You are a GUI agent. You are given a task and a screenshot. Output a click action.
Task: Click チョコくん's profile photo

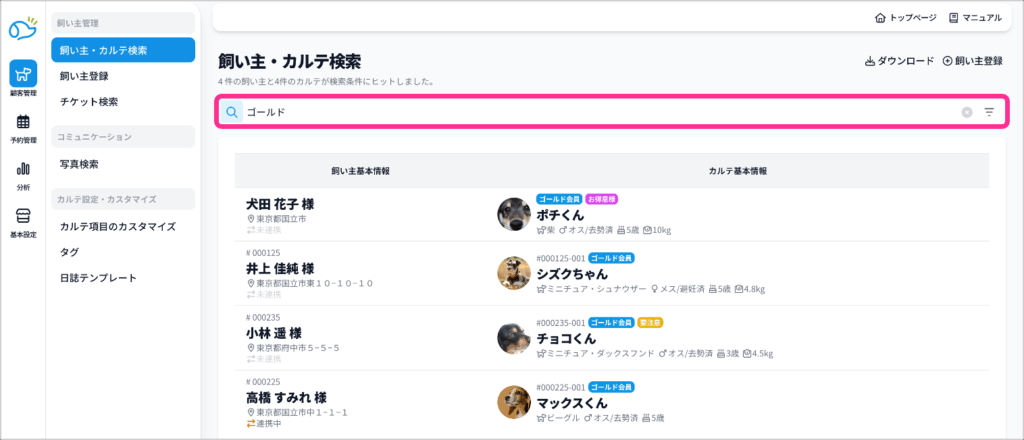514,338
